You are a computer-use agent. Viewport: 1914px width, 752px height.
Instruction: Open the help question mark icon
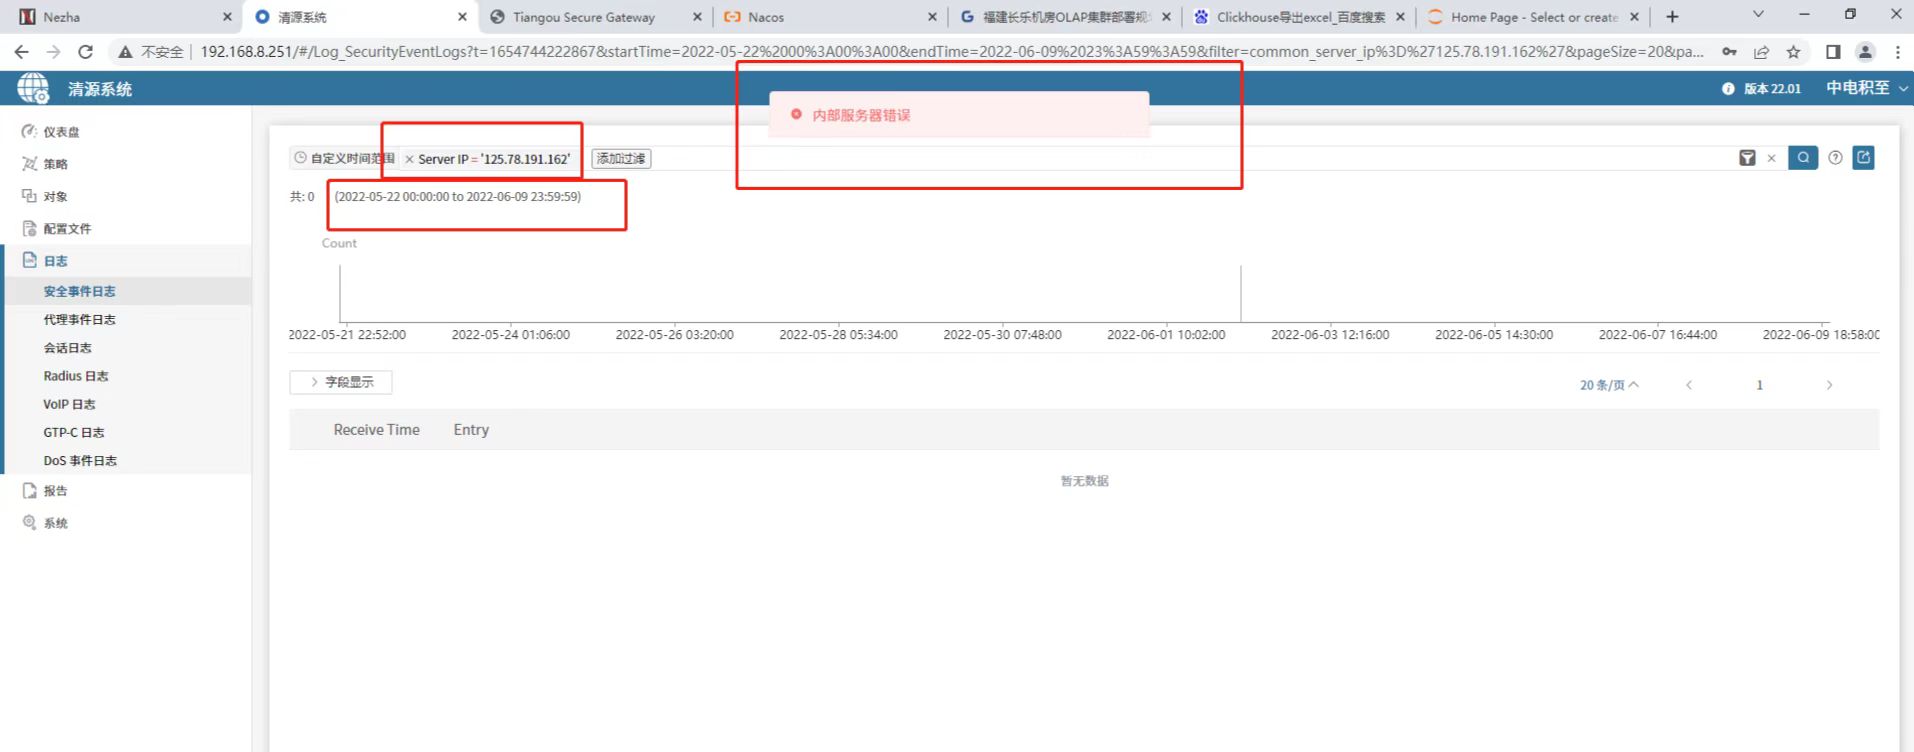[1835, 158]
